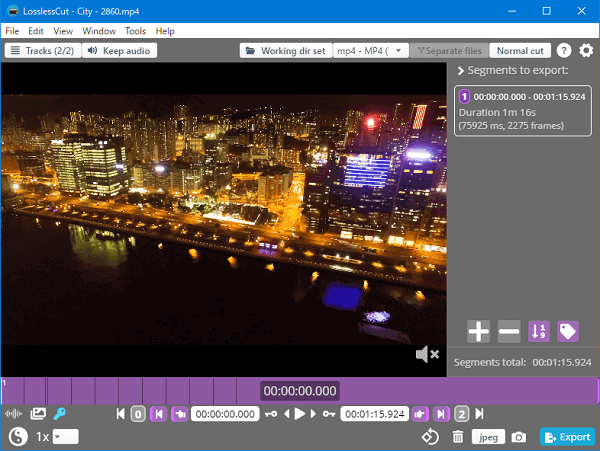Click the reorder segments numeric sort icon
This screenshot has width=600, height=451.
(x=539, y=332)
